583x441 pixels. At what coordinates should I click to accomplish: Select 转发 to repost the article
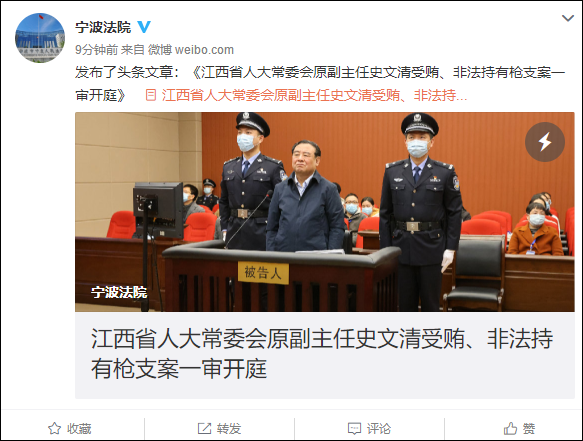(x=219, y=428)
